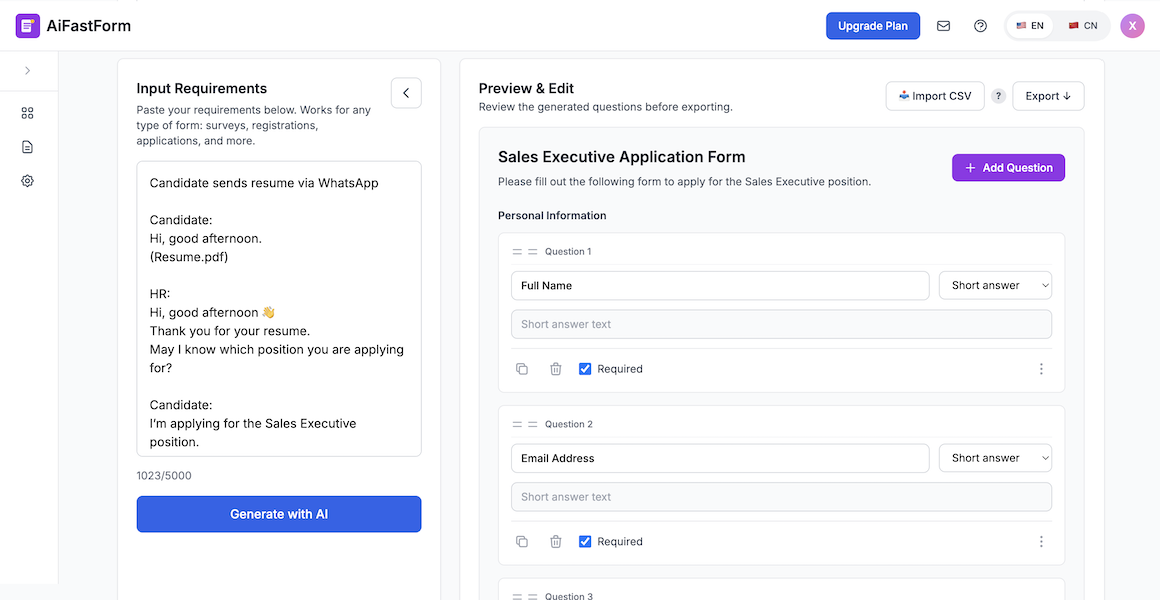Screen dimensions: 1160x600
Task: Uncheck Required on Question 2
Action: [x=584, y=541]
